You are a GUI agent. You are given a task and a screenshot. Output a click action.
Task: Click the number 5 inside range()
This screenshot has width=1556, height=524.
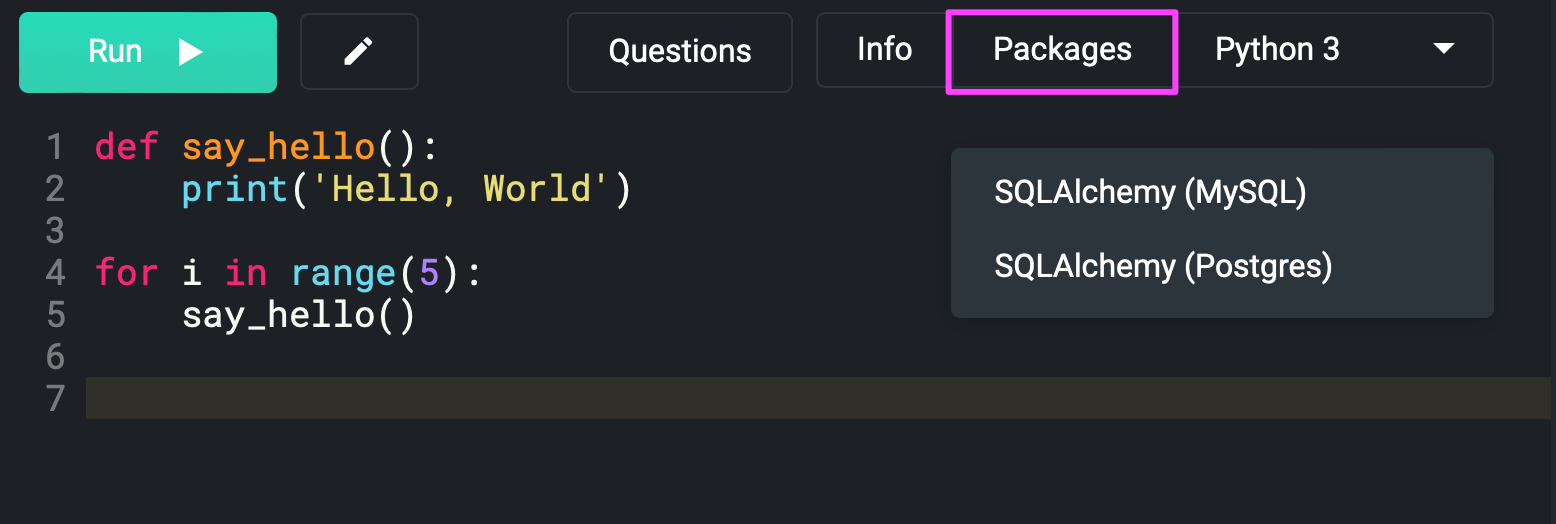[428, 272]
